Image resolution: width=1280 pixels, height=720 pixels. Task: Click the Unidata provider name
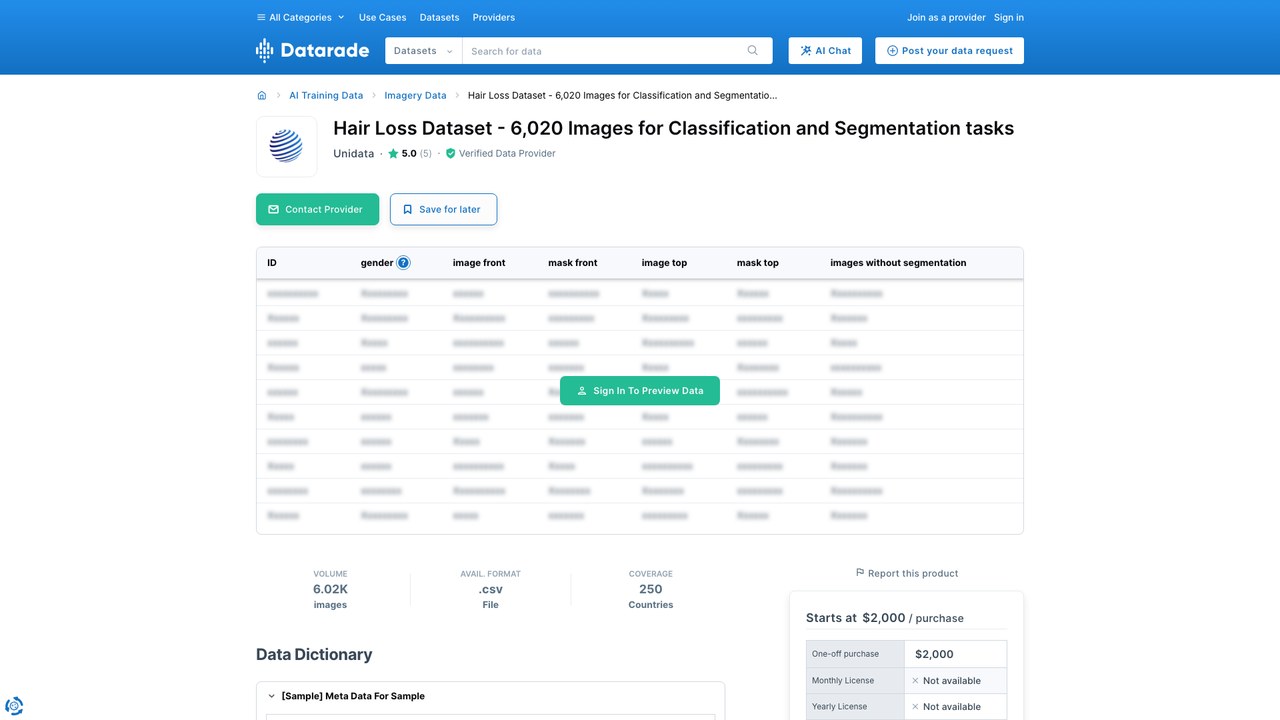tap(353, 154)
